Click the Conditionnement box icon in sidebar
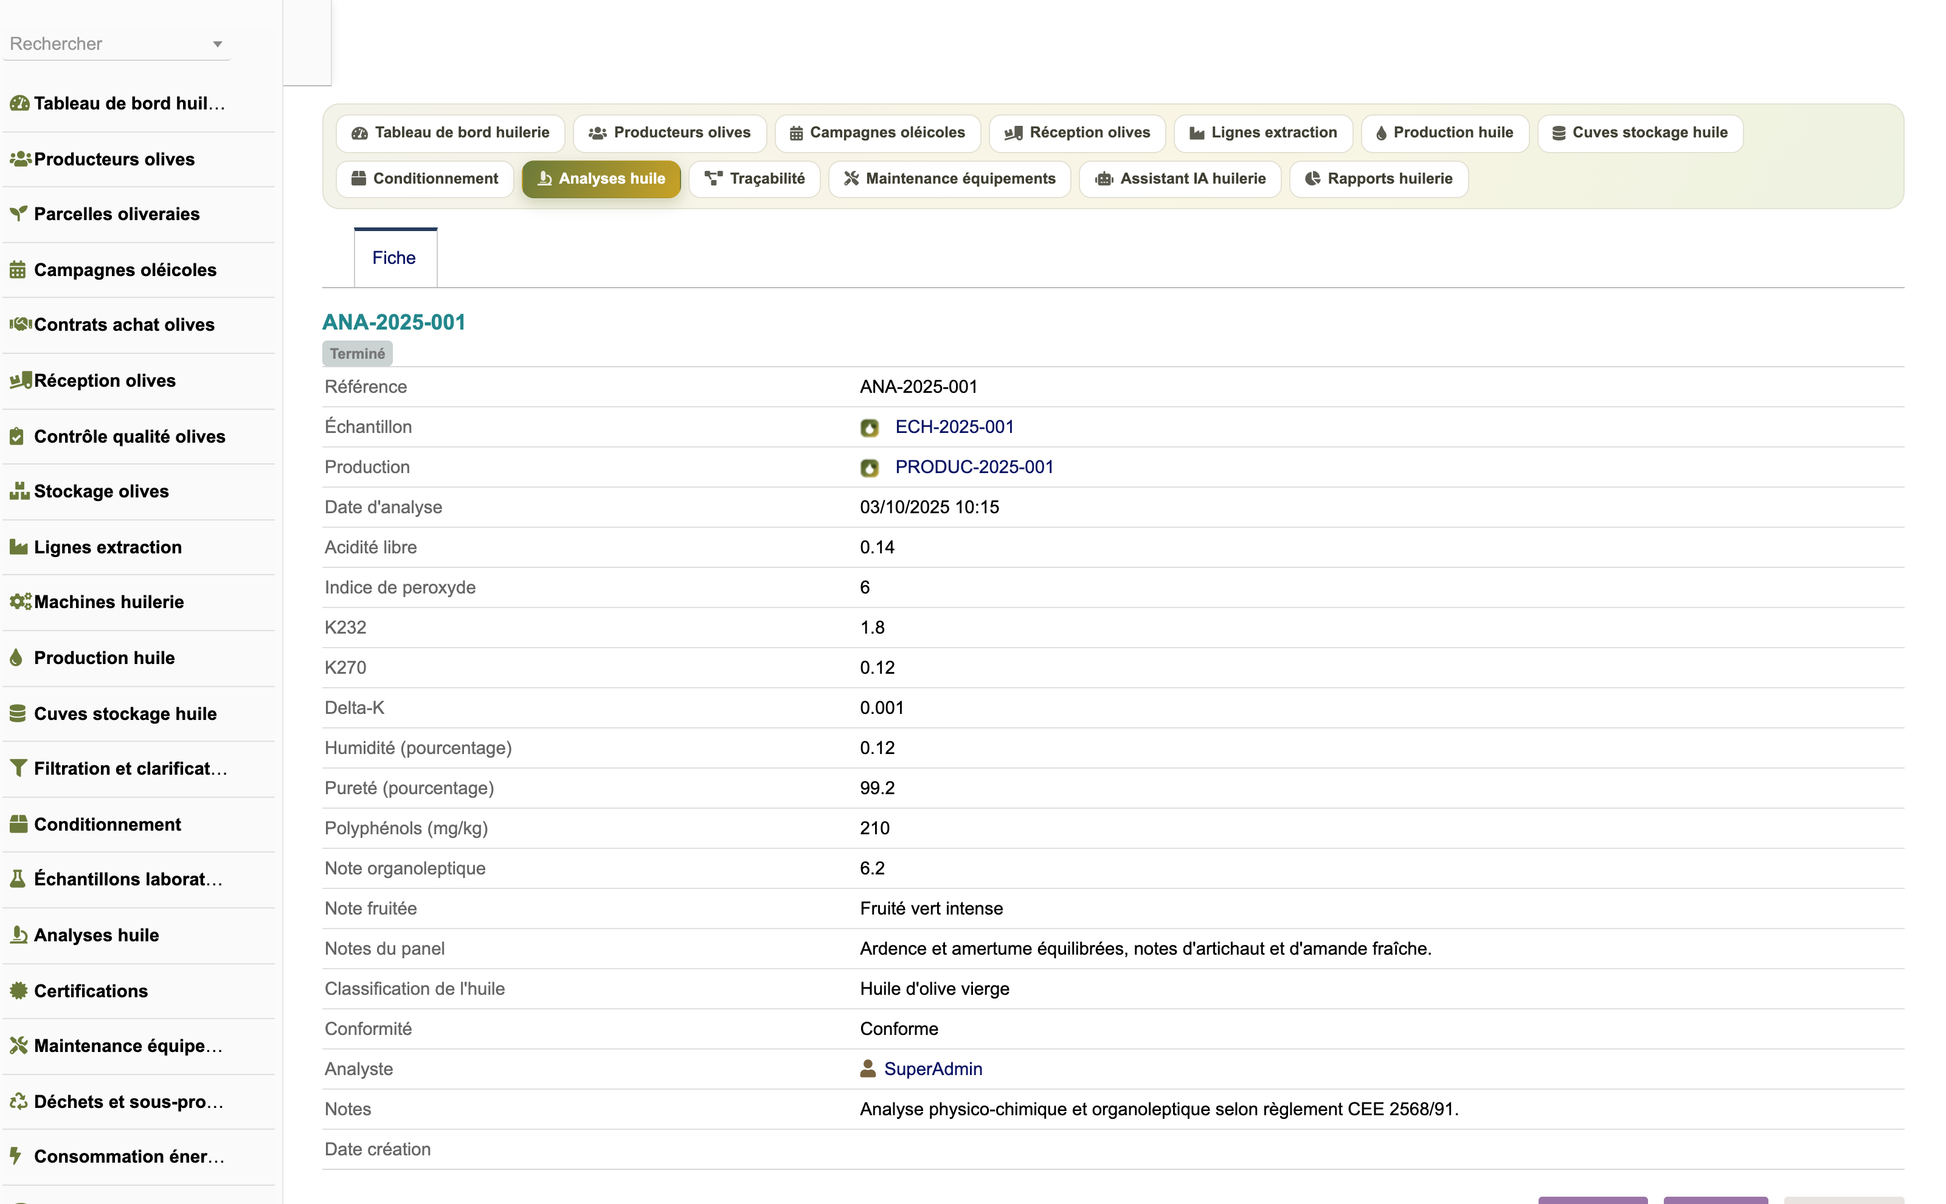The width and height of the screenshot is (1946, 1204). 18,824
